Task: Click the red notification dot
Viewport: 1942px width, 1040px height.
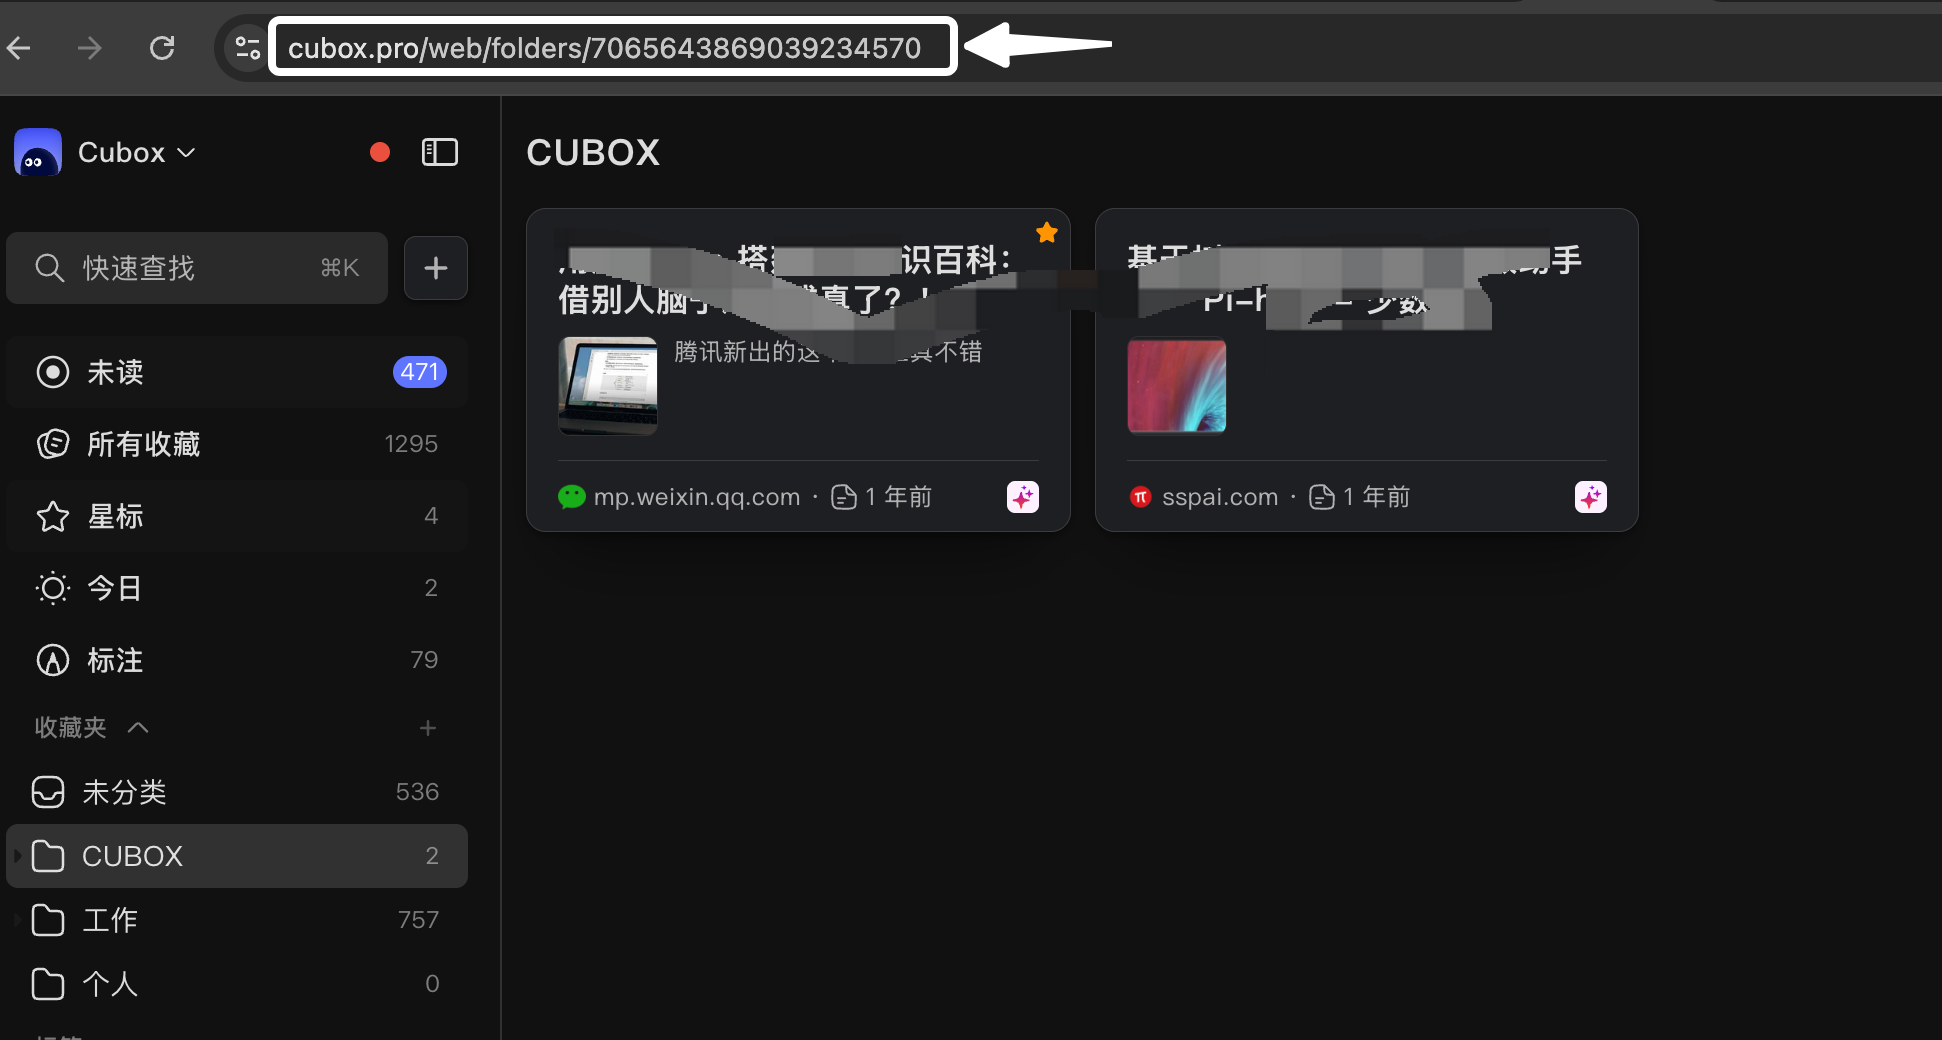Action: (x=379, y=151)
